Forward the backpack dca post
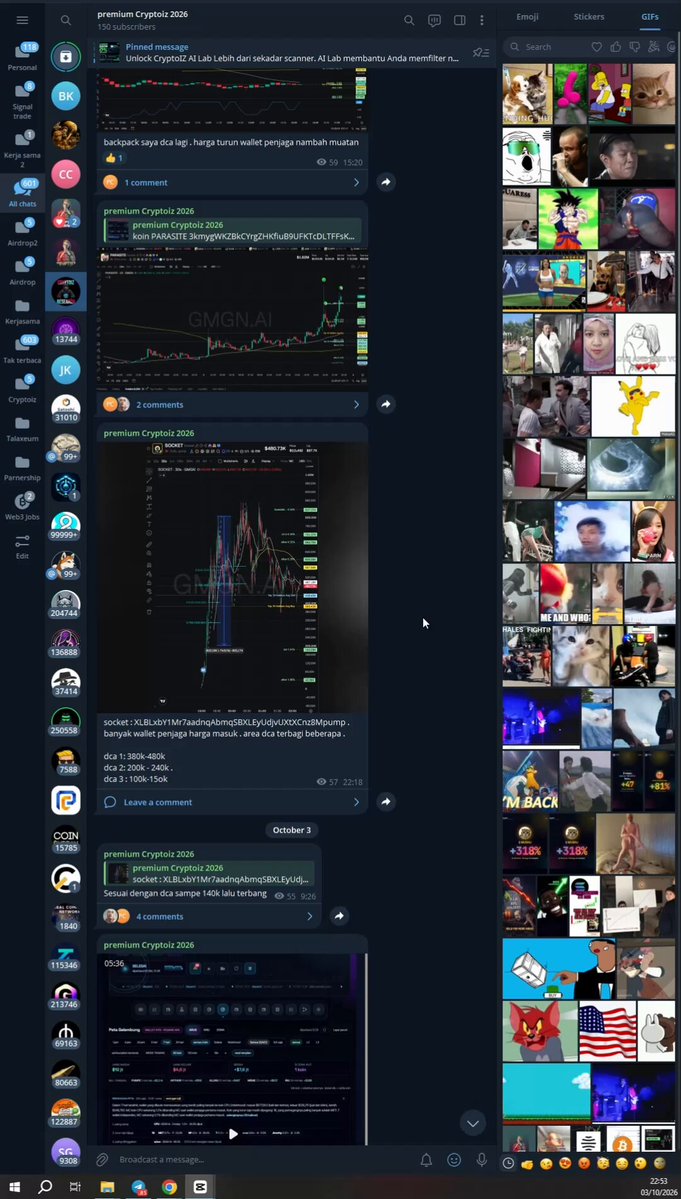Screen dimensions: 681x1199 click(386, 182)
